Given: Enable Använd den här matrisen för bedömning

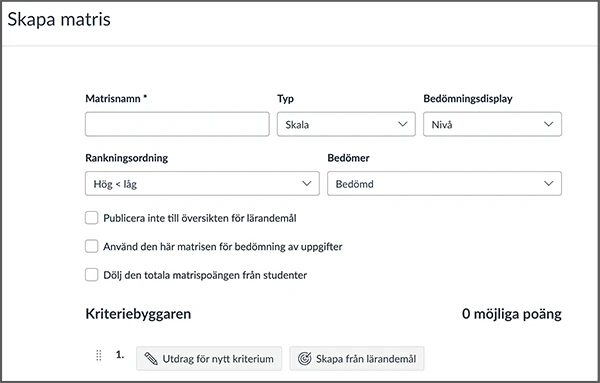Looking at the screenshot, I should 91,246.
